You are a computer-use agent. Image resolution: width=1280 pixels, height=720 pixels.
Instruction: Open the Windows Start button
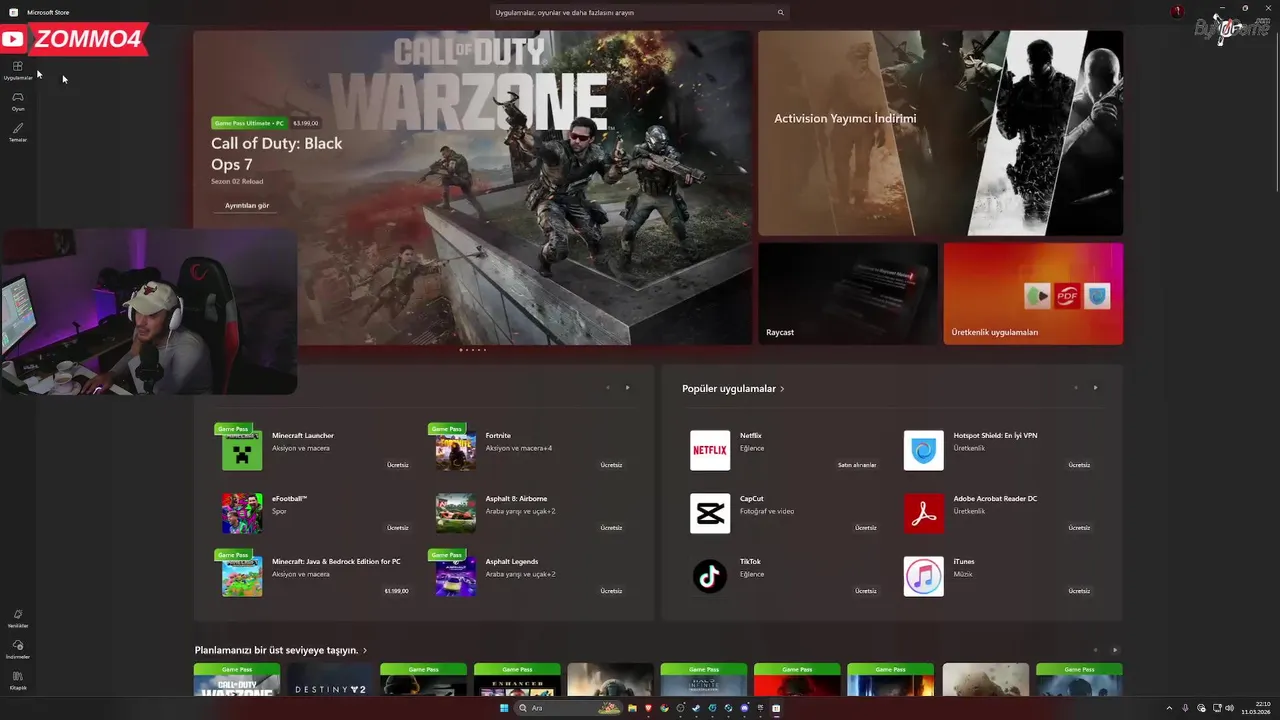[504, 708]
